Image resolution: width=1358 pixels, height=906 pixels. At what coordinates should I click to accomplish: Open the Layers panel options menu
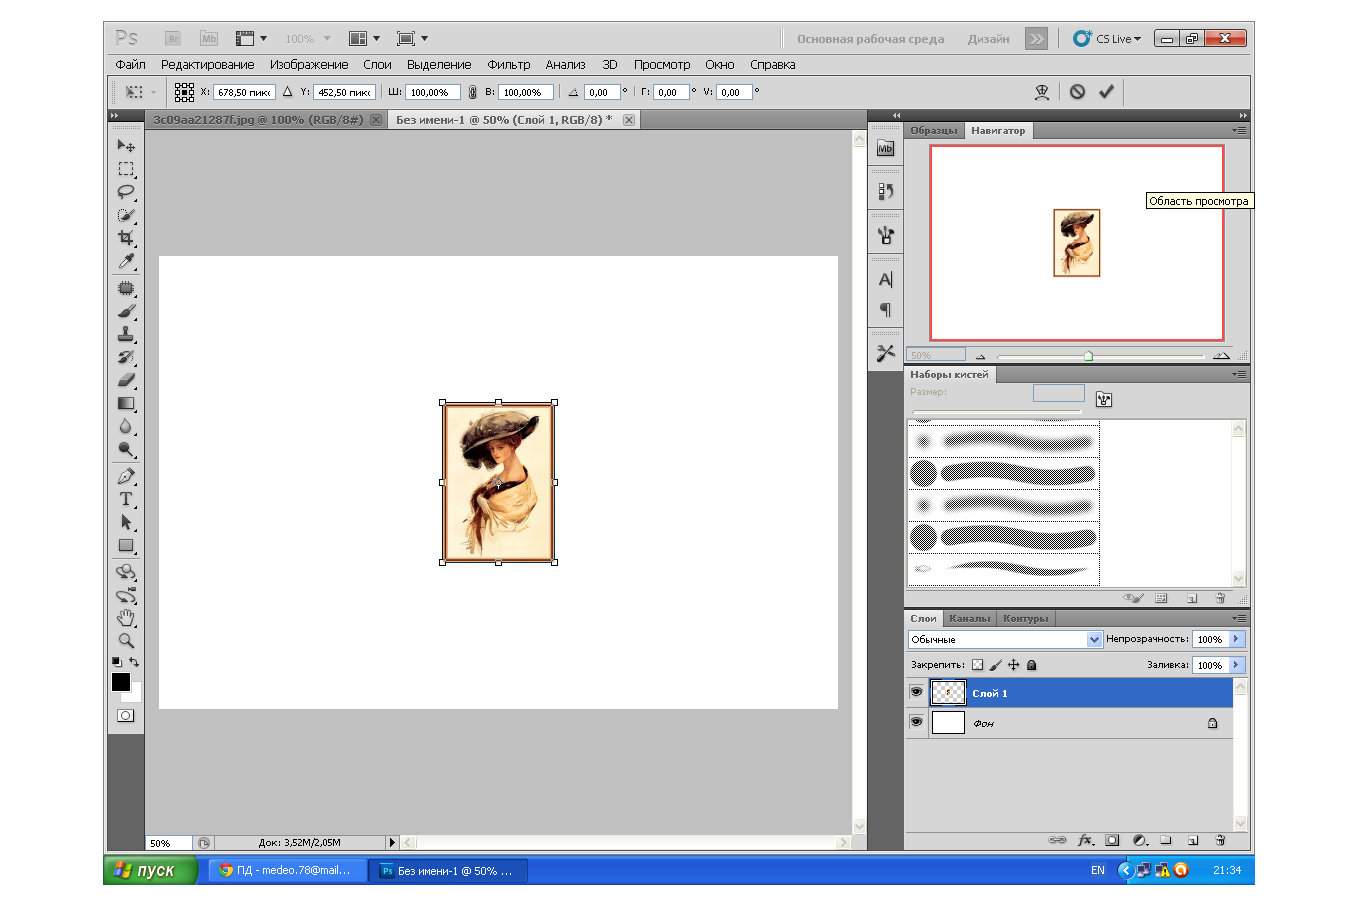[x=1239, y=618]
